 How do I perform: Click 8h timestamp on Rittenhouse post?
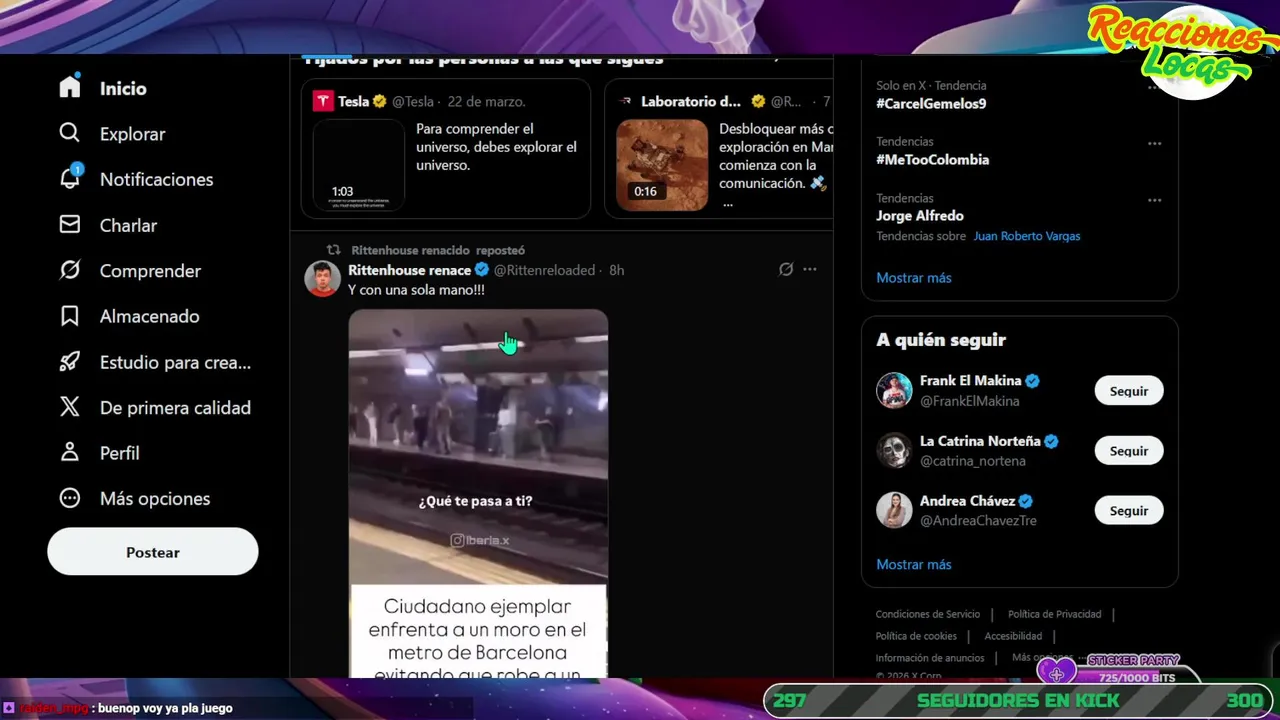[x=617, y=270]
